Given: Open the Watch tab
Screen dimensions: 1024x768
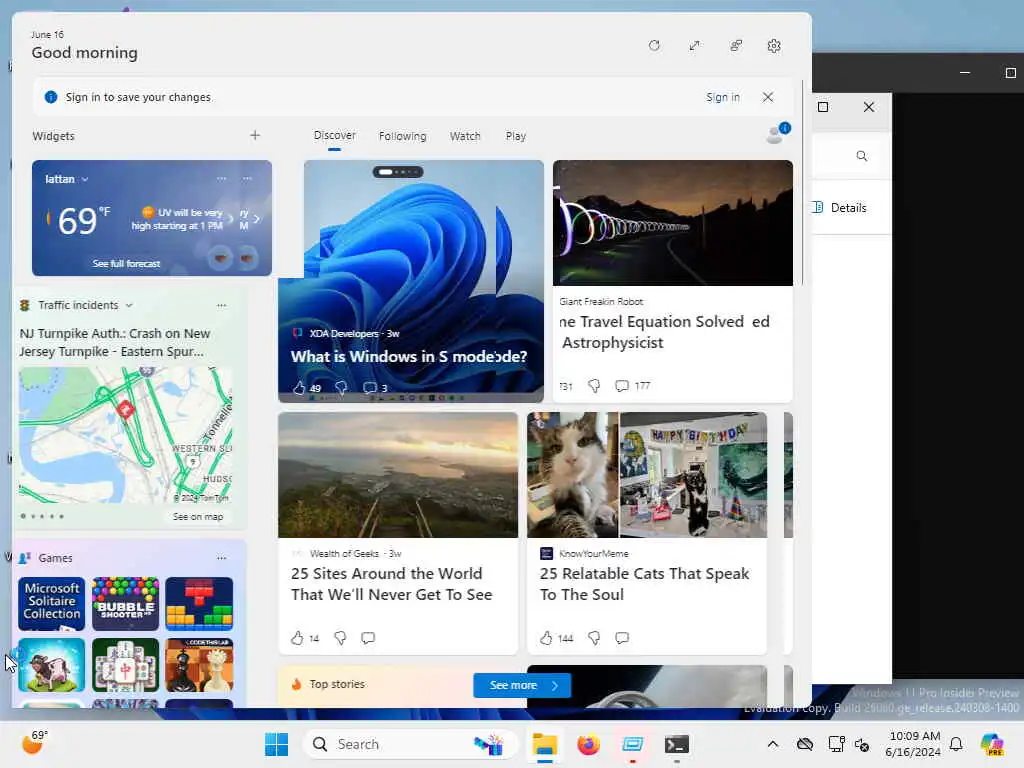Looking at the screenshot, I should 465,136.
